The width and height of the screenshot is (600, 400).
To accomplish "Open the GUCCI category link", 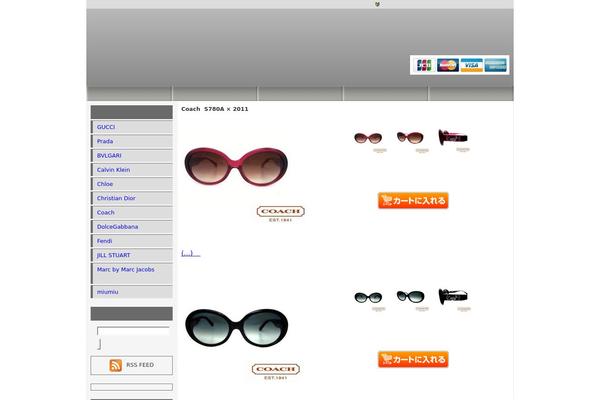I will click(x=106, y=127).
